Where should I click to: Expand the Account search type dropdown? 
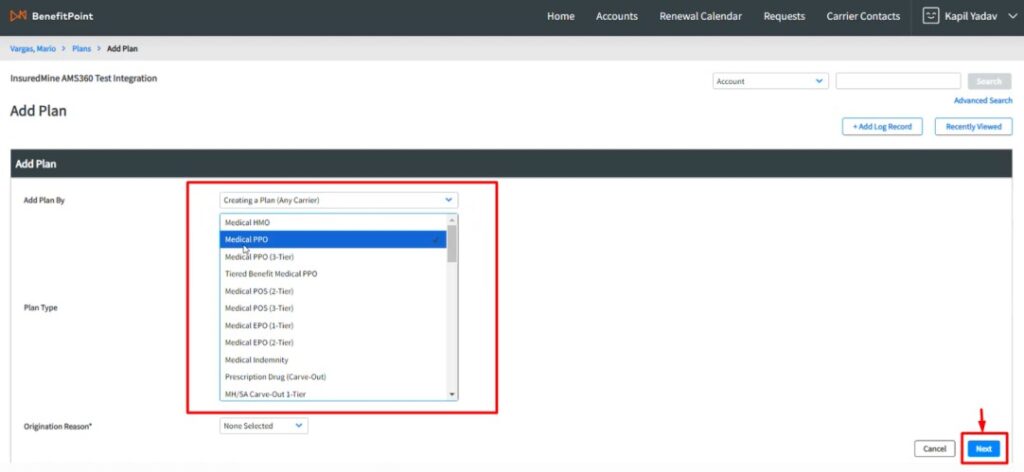[x=770, y=81]
